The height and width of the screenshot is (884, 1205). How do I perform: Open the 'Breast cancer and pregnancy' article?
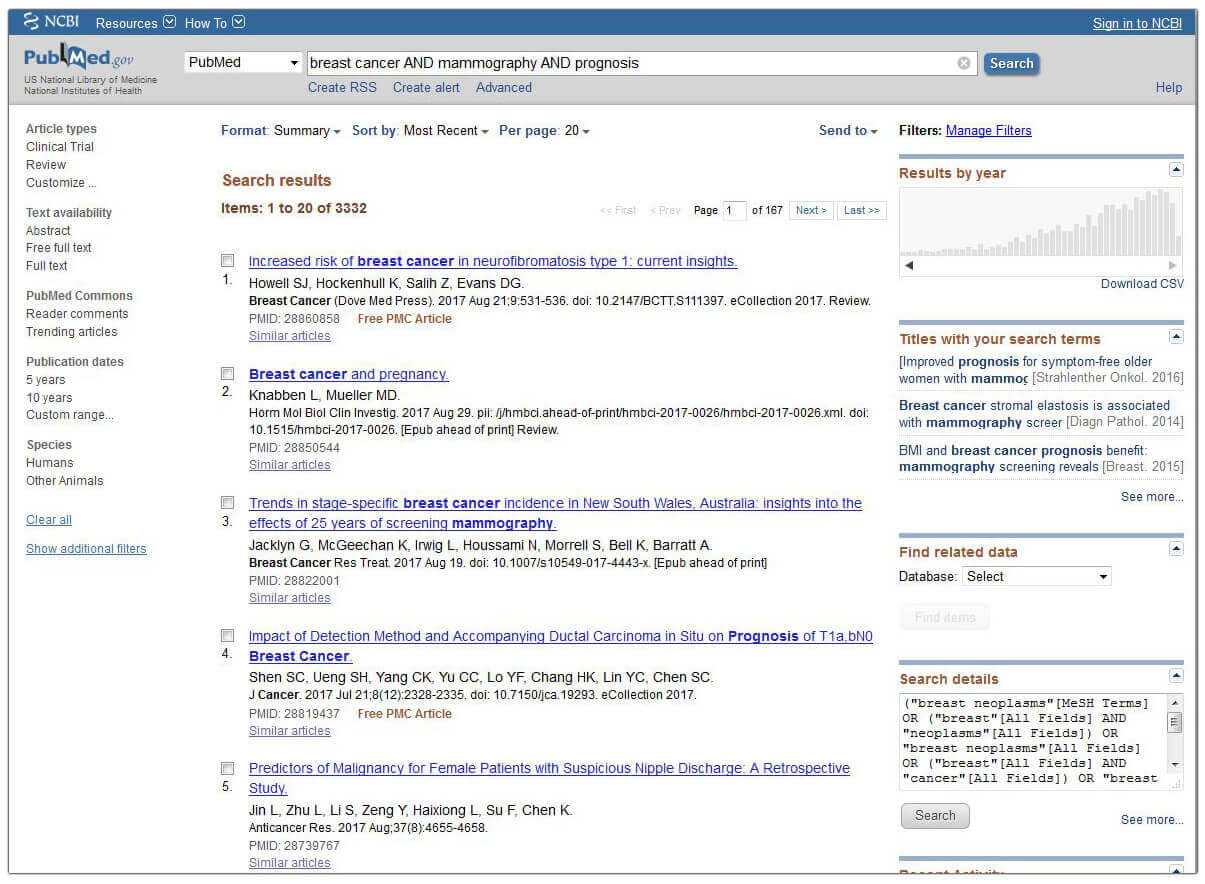pyautogui.click(x=349, y=374)
